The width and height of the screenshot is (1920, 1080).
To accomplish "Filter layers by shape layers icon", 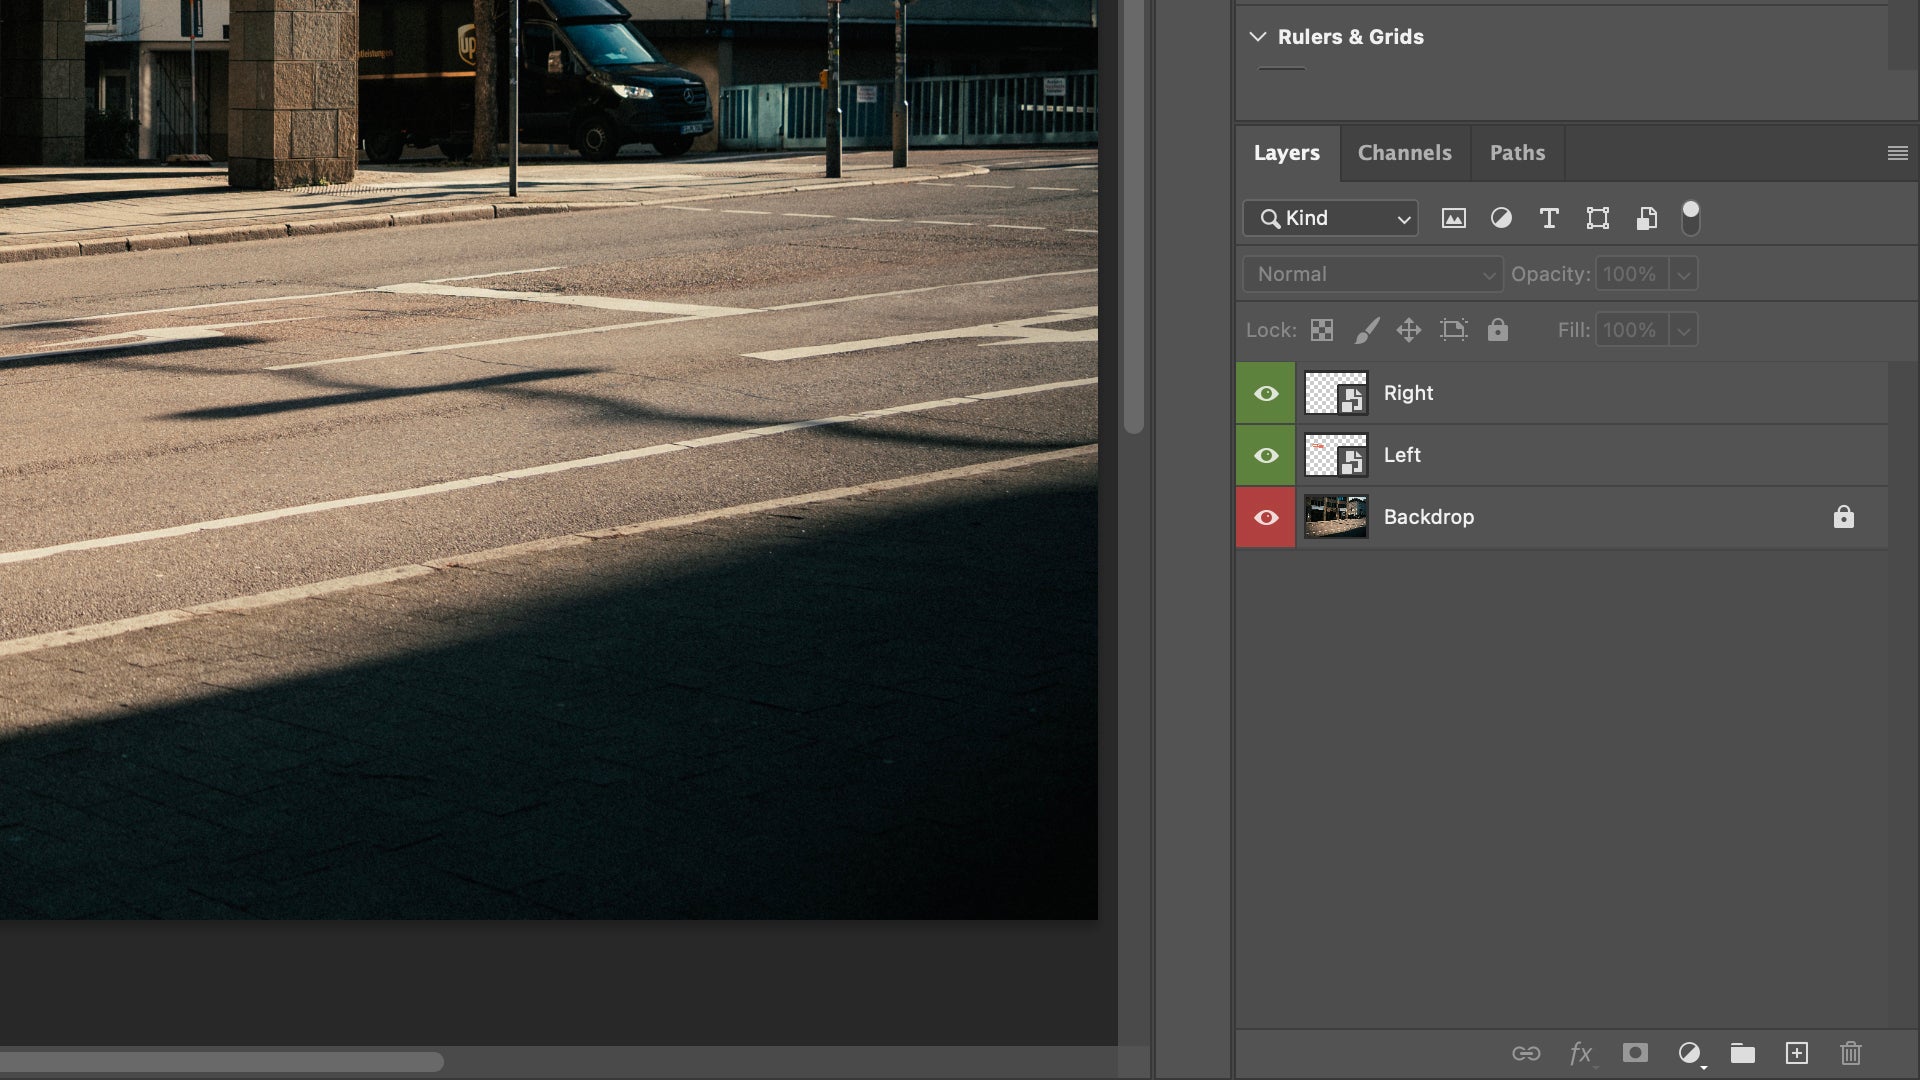I will coord(1597,218).
